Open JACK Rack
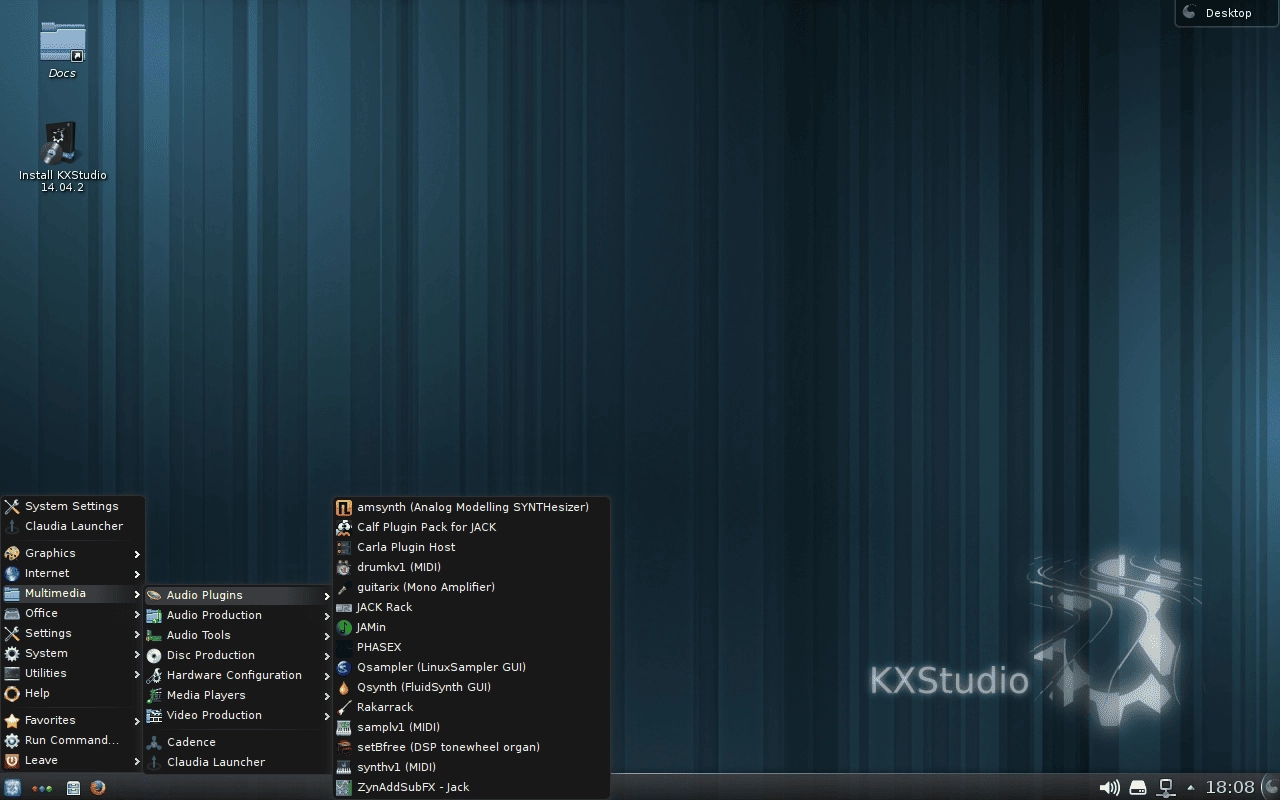The image size is (1280, 800). pyautogui.click(x=471, y=607)
